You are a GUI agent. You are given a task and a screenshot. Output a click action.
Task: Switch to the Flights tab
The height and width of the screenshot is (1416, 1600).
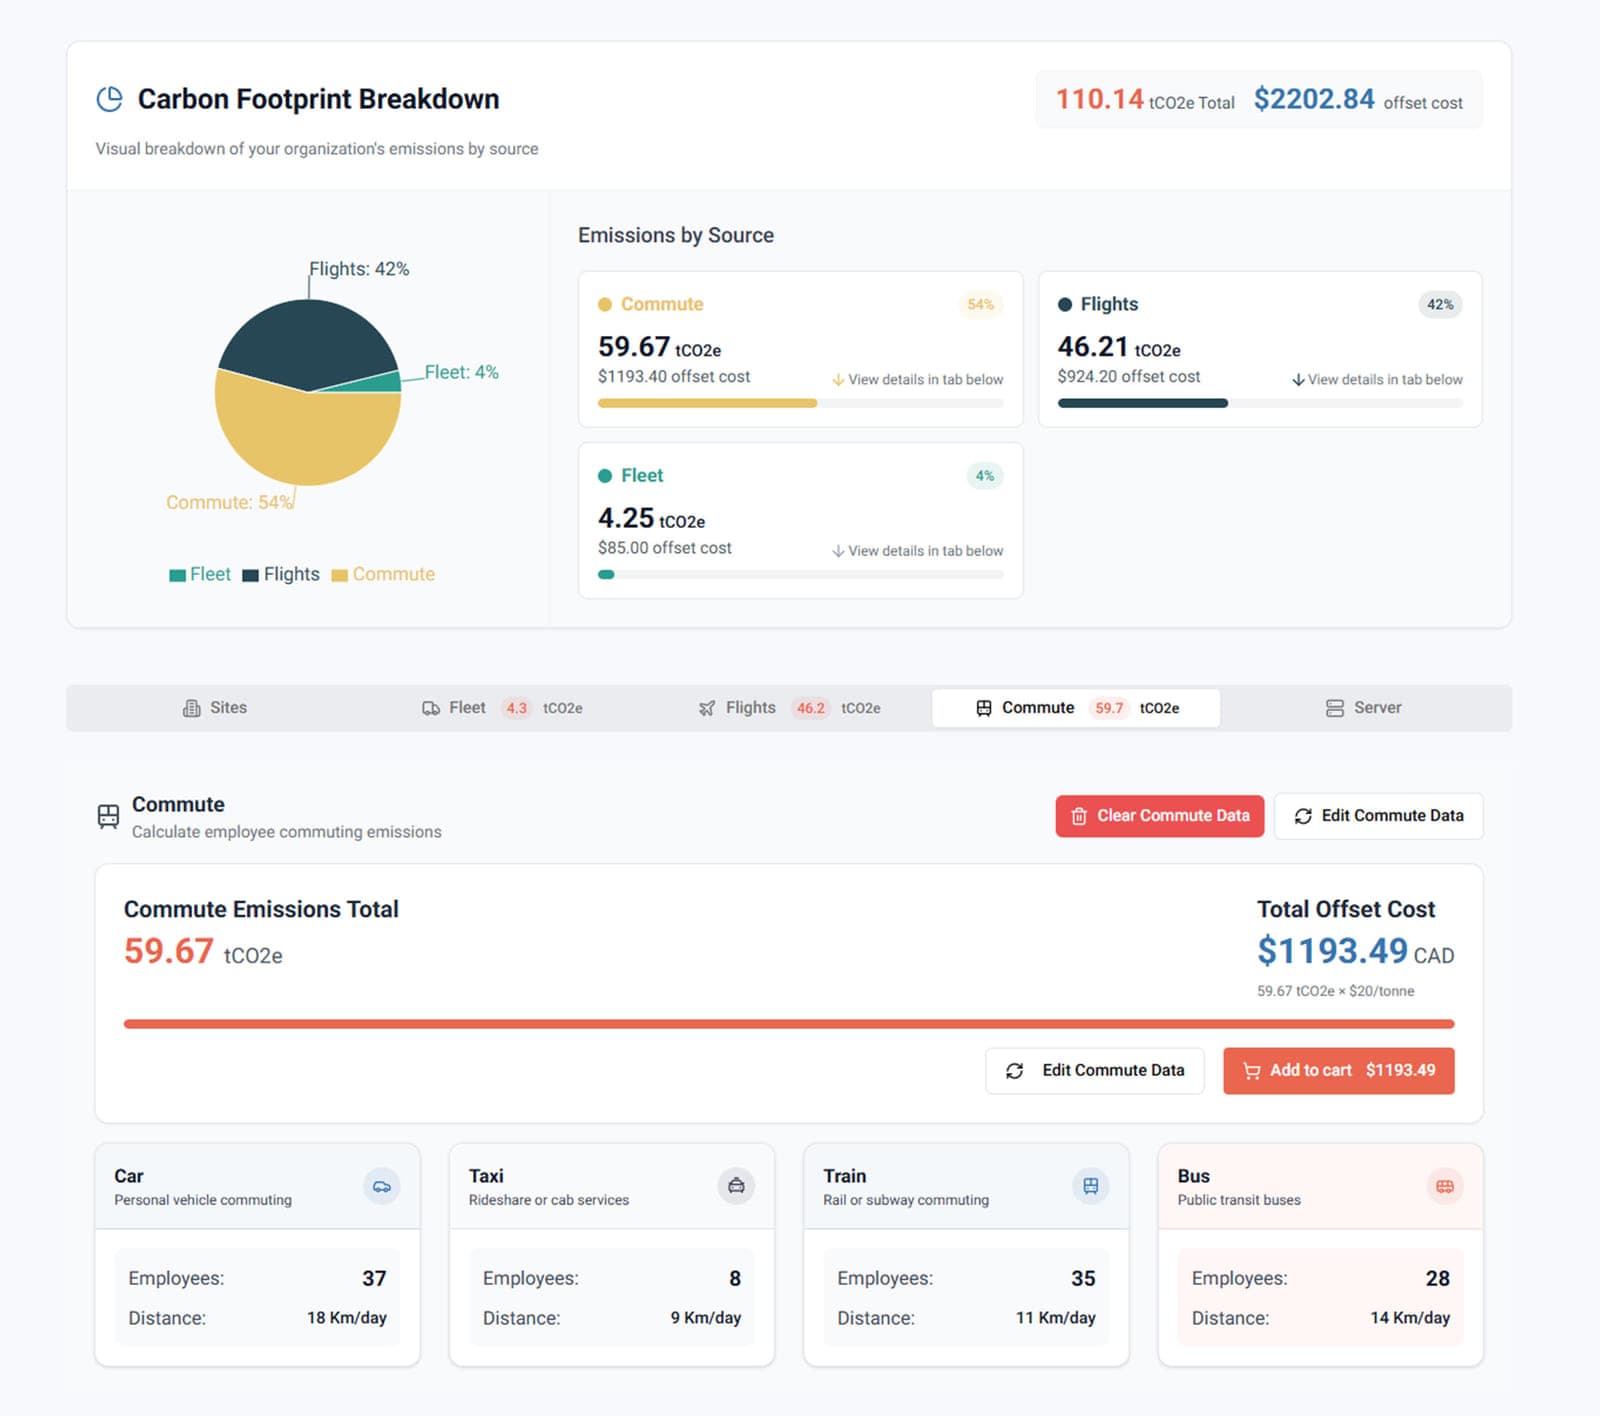pos(789,708)
